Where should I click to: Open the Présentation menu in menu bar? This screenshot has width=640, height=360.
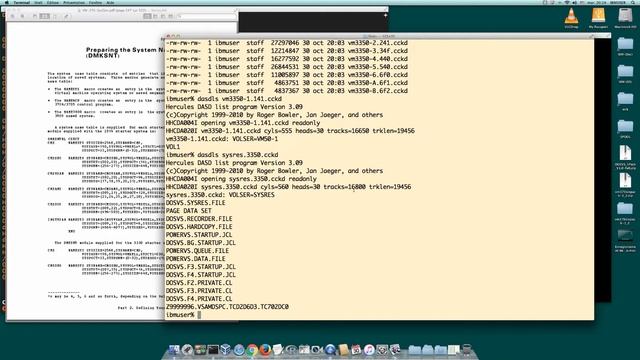click(74, 2)
